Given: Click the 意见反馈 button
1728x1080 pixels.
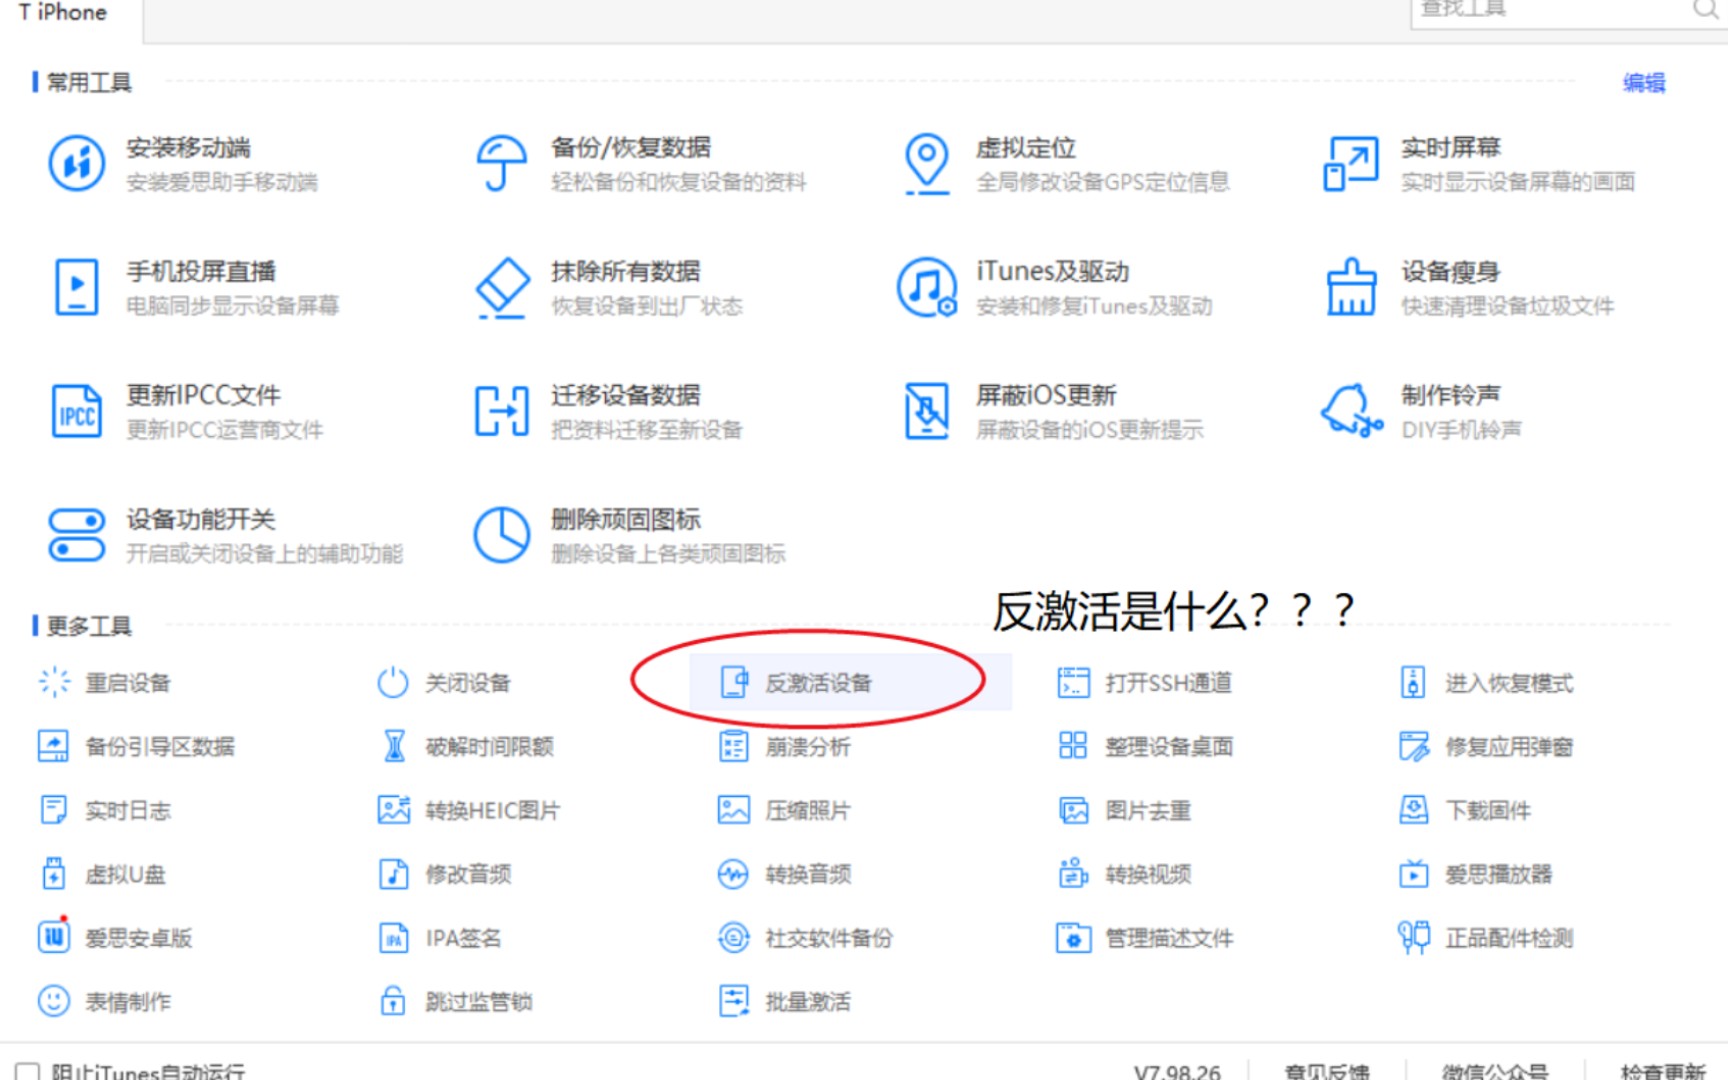Looking at the screenshot, I should coord(1327,1072).
